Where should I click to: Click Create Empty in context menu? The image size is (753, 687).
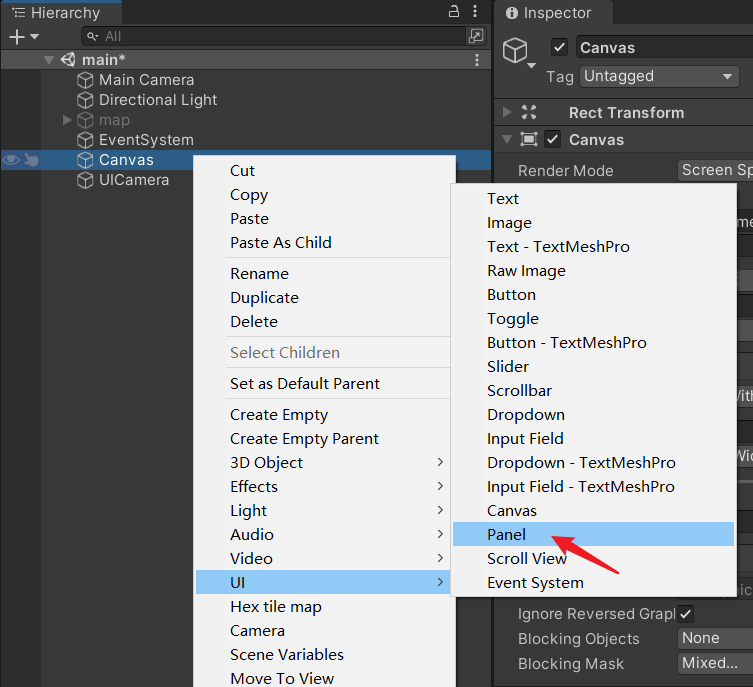click(323, 414)
